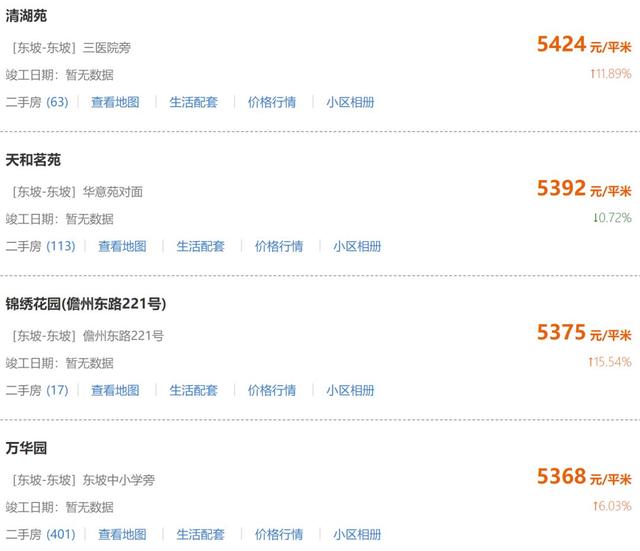Open 价格行情 for 天和茗苑

[x=279, y=246]
